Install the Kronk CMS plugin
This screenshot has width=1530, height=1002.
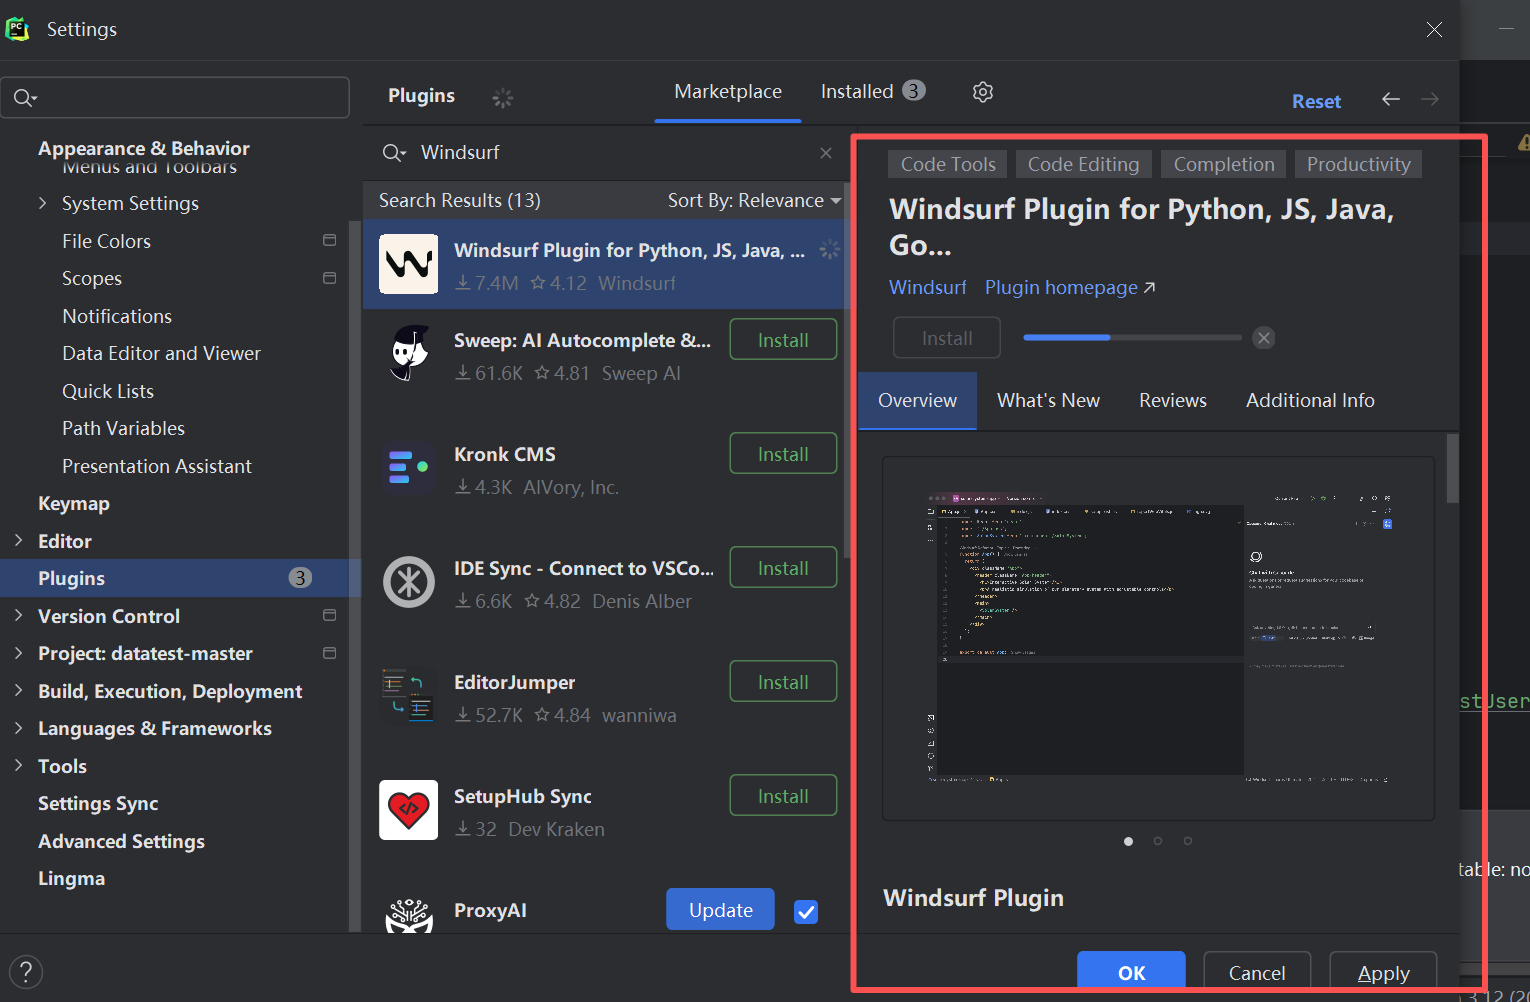pos(783,454)
